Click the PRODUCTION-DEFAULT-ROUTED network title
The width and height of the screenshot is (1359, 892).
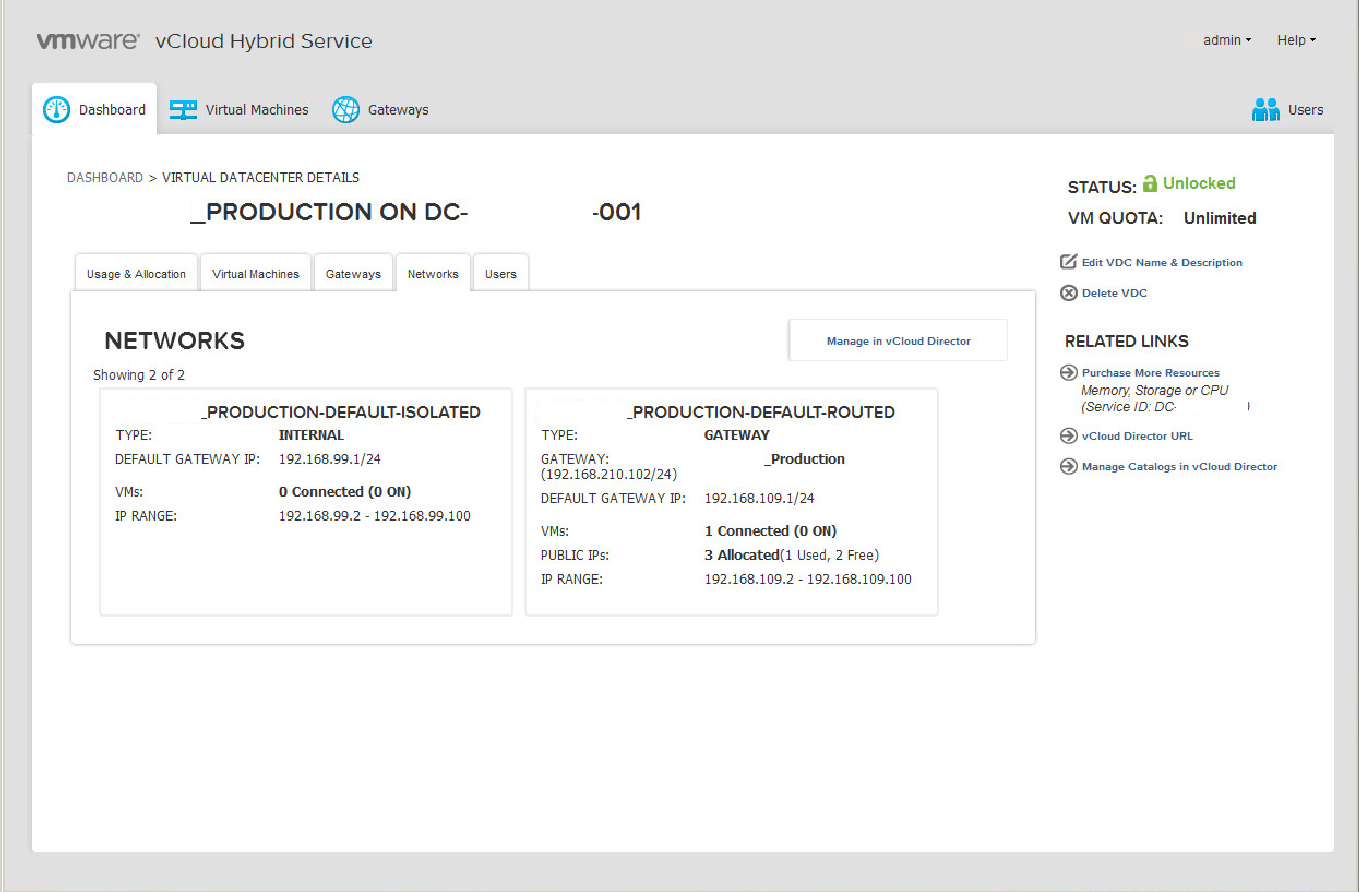coord(760,412)
